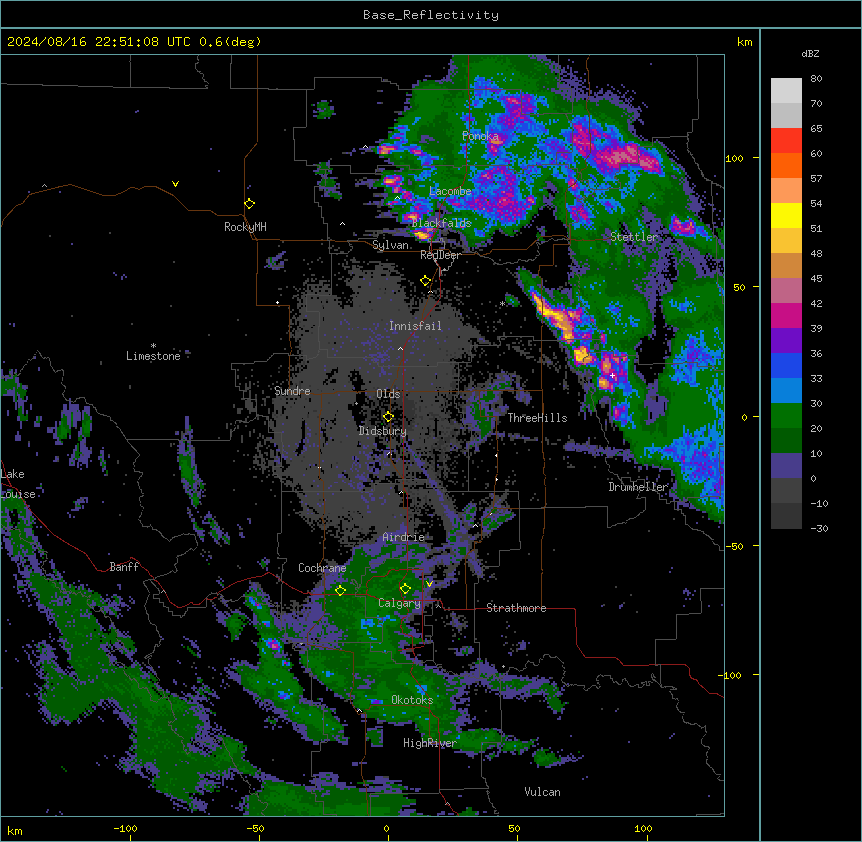862x842 pixels.
Task: Click the Airdrie label
Action: (x=403, y=537)
